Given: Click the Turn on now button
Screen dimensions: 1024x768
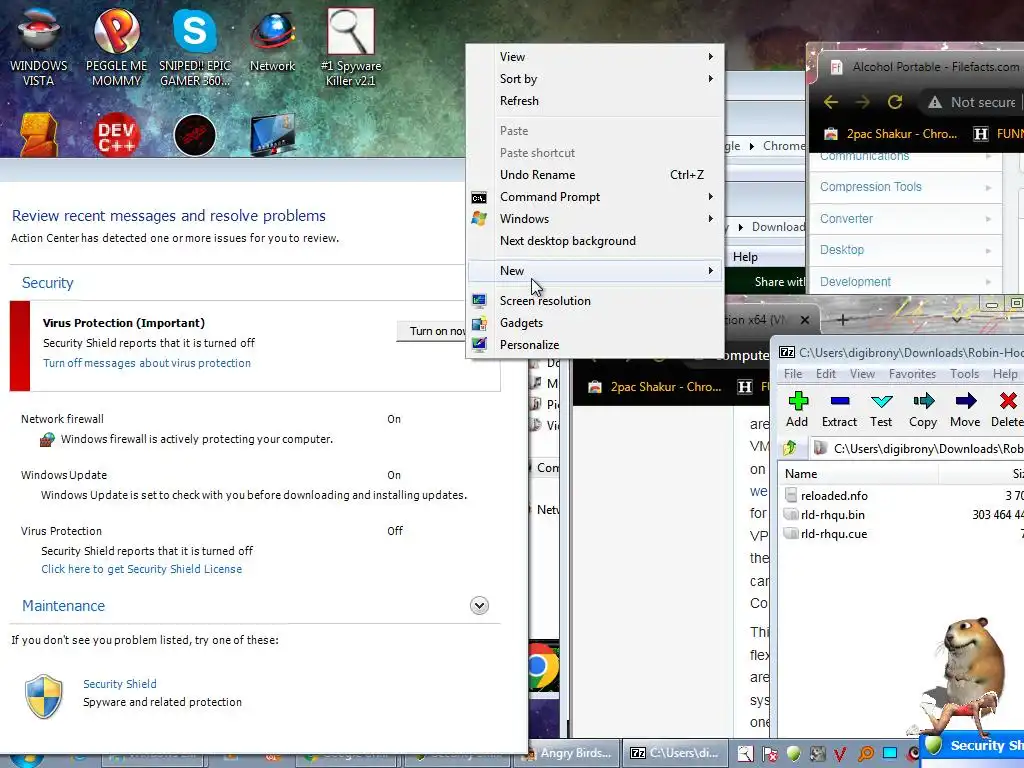Looking at the screenshot, I should tap(432, 331).
